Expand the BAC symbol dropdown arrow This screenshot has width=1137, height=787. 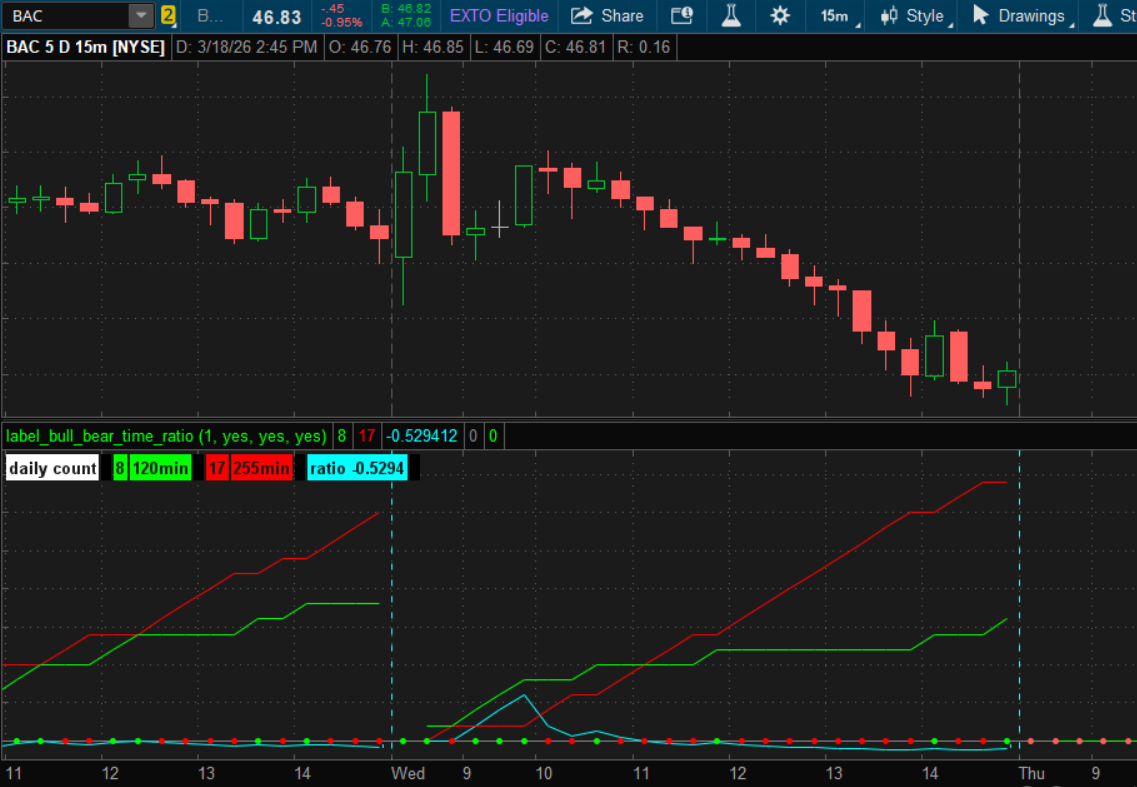coord(142,16)
